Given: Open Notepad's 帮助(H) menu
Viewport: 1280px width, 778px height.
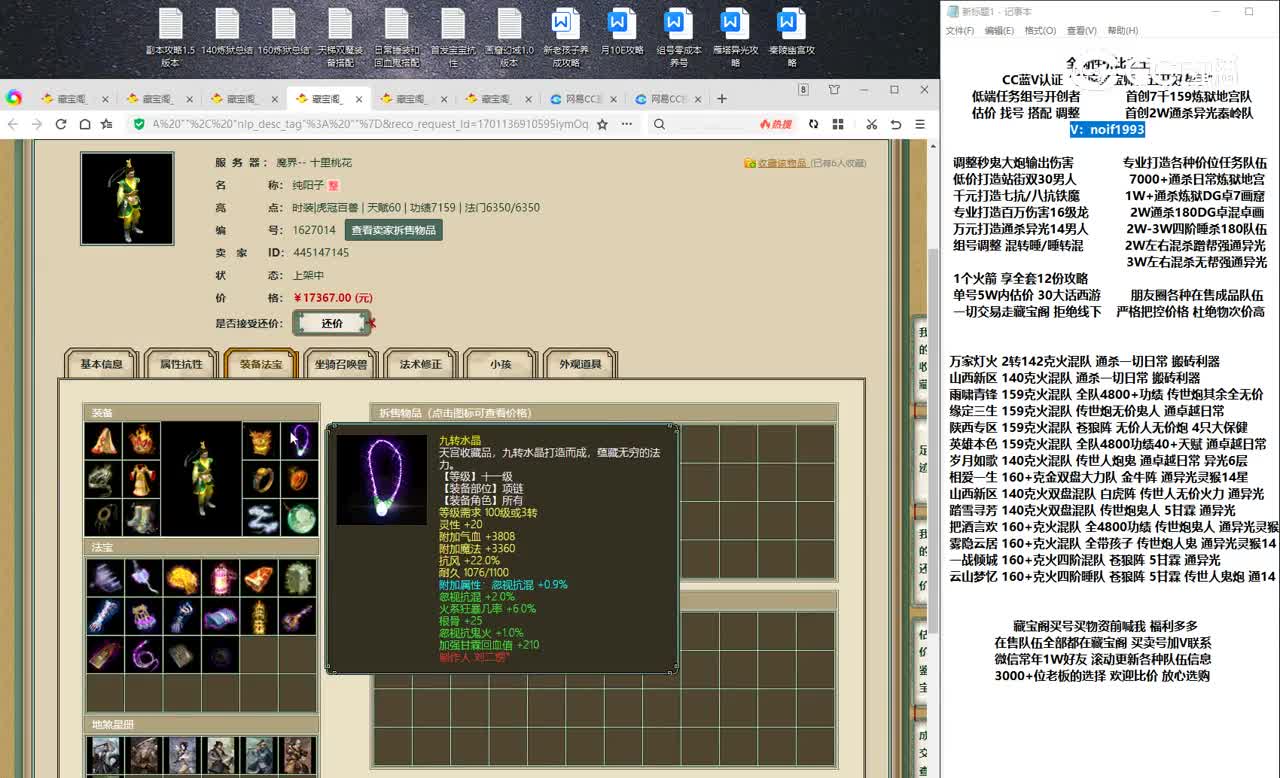Looking at the screenshot, I should [x=1122, y=31].
